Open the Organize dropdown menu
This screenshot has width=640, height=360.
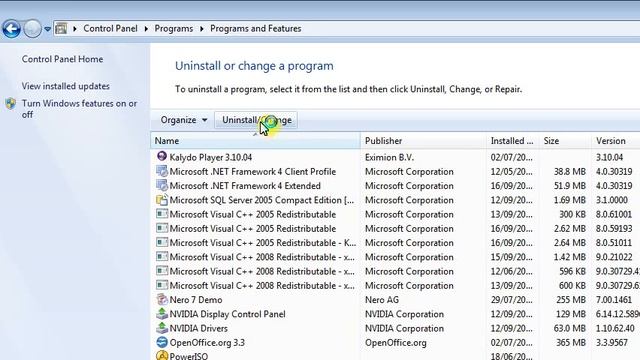coord(184,120)
